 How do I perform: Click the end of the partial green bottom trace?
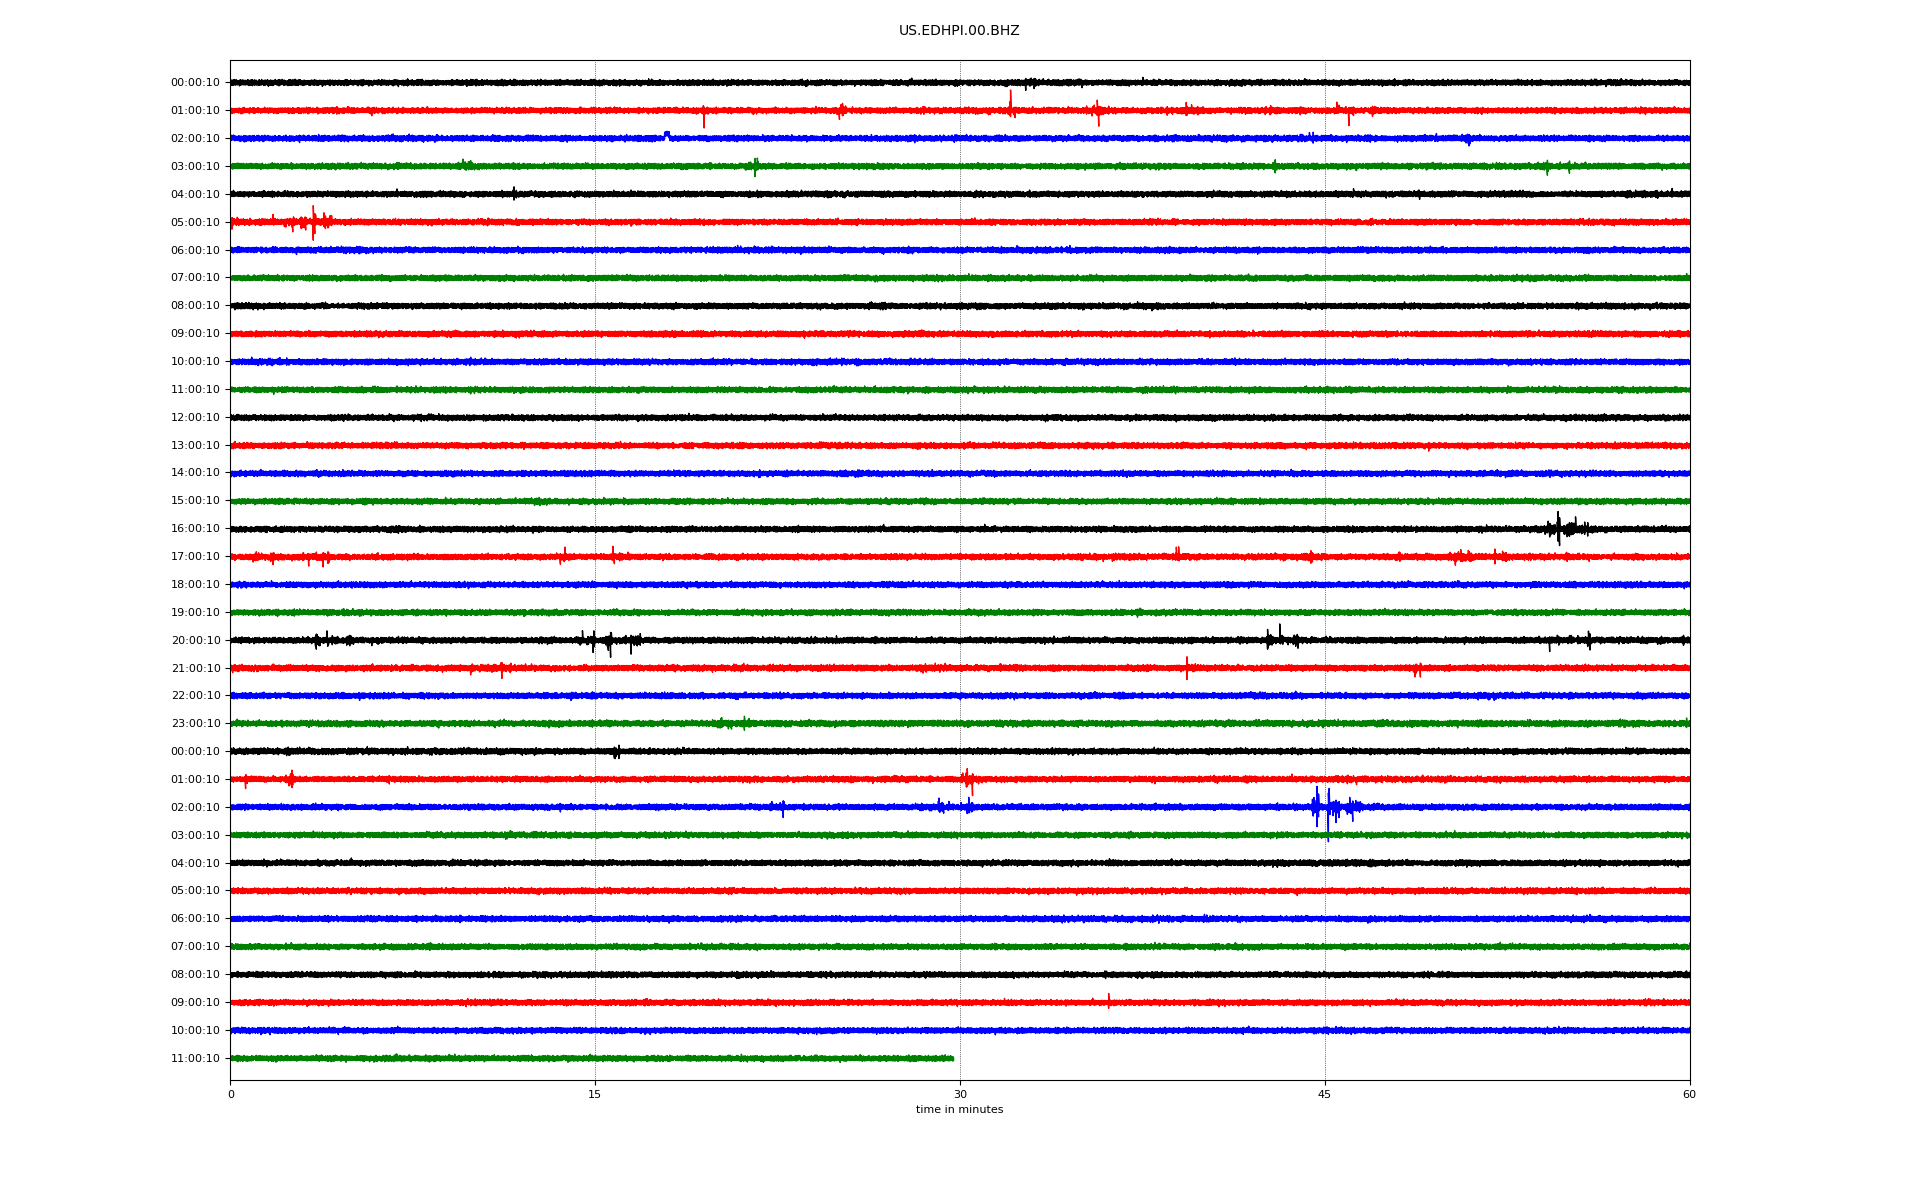click(951, 1058)
